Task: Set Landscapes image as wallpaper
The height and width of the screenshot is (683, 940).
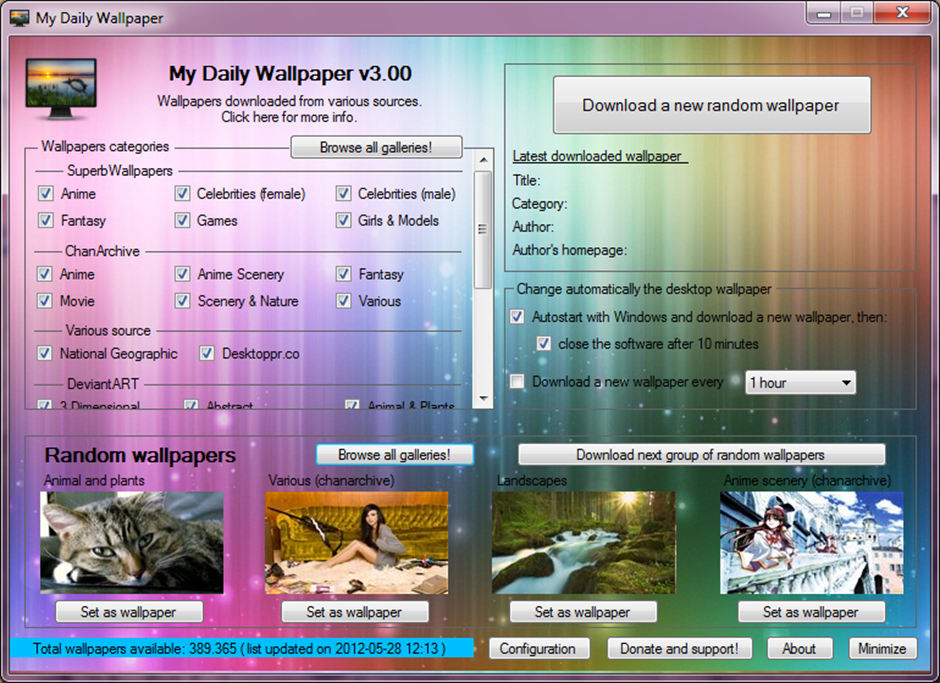Action: point(583,612)
